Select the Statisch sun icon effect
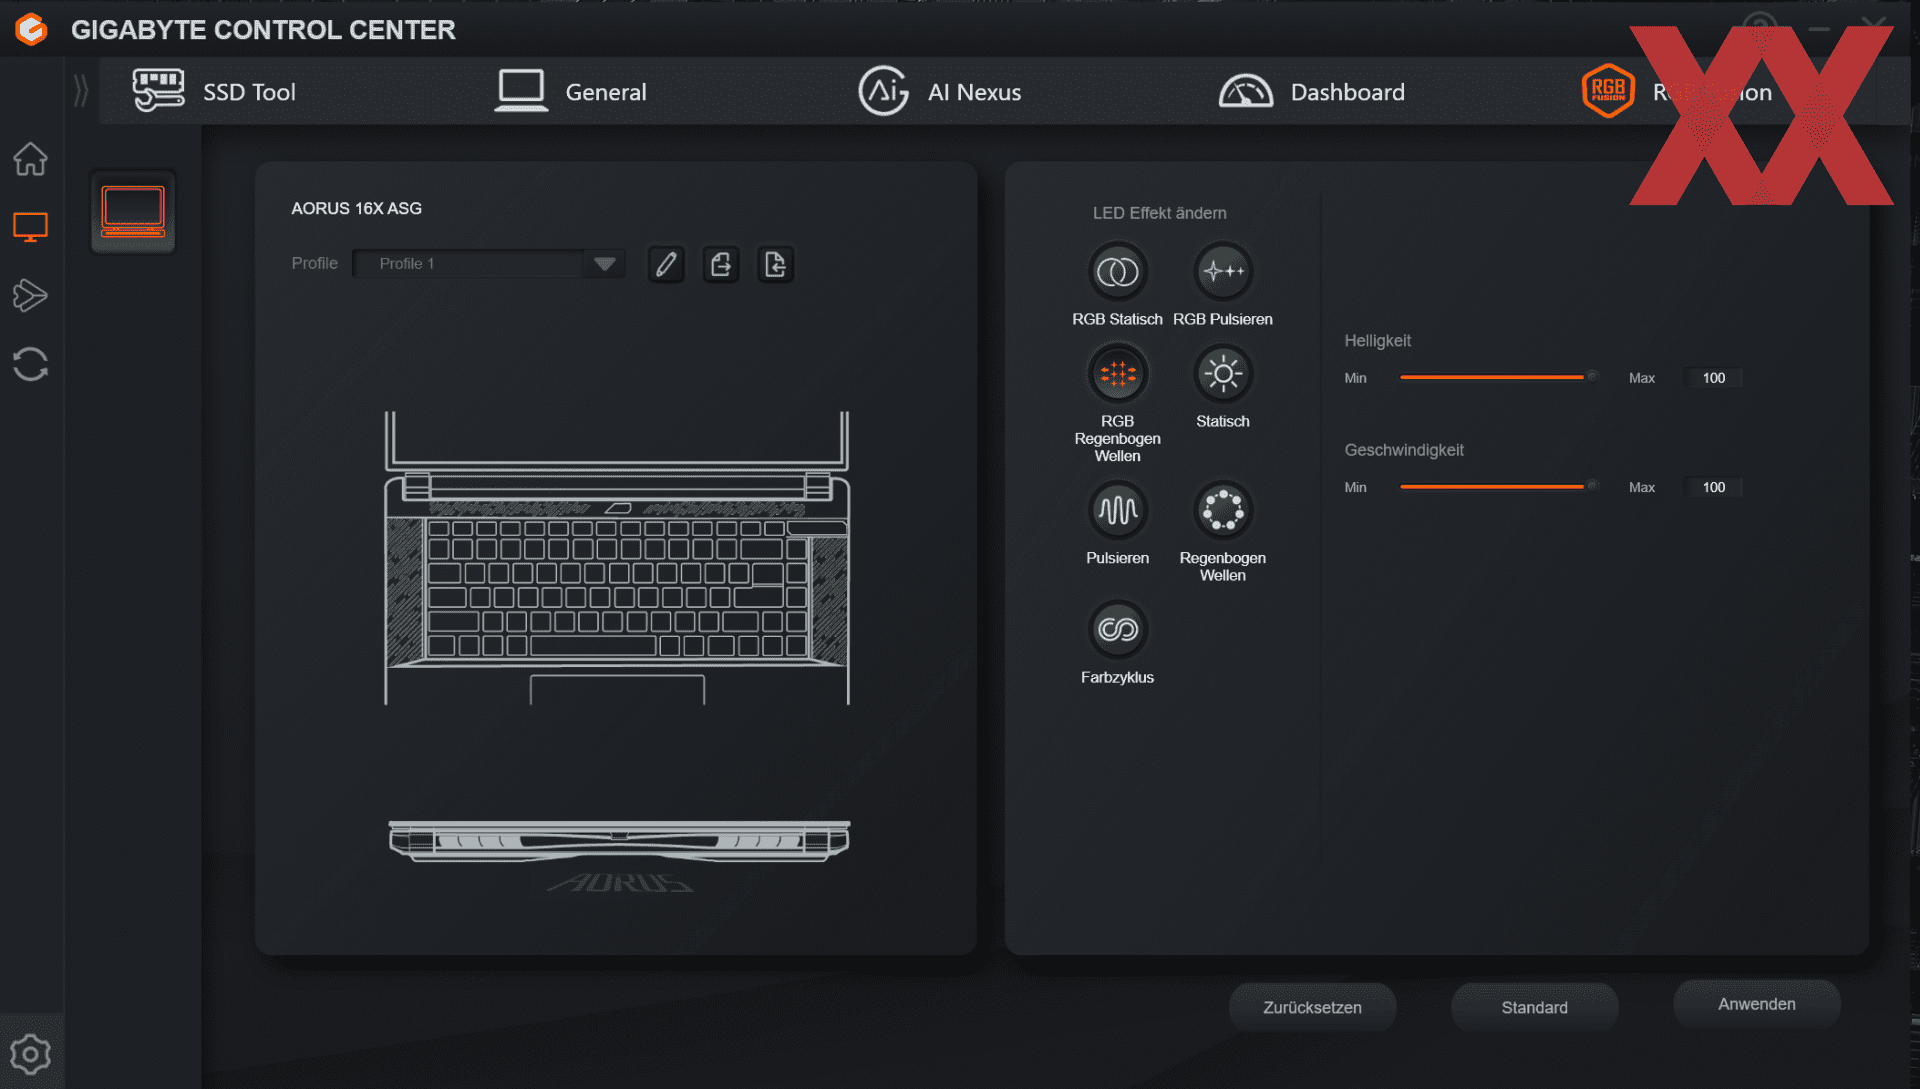 coord(1222,374)
